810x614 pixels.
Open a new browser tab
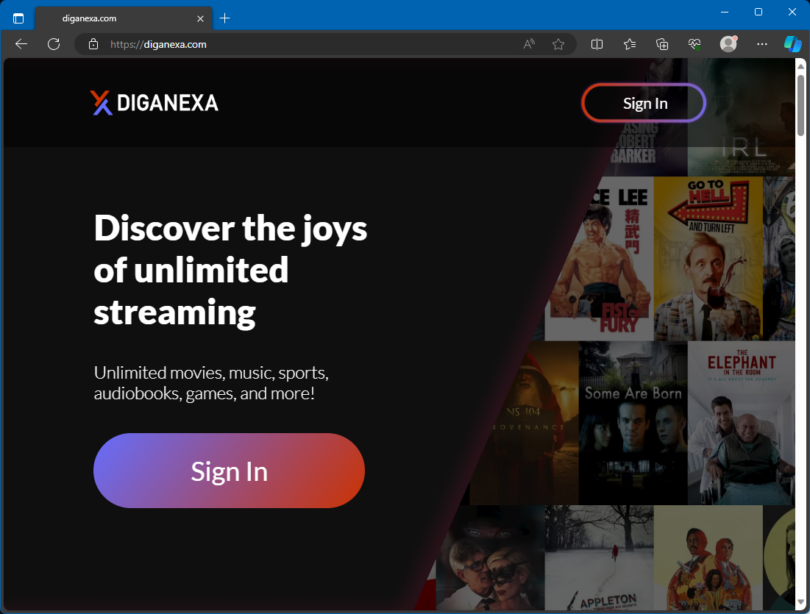224,17
